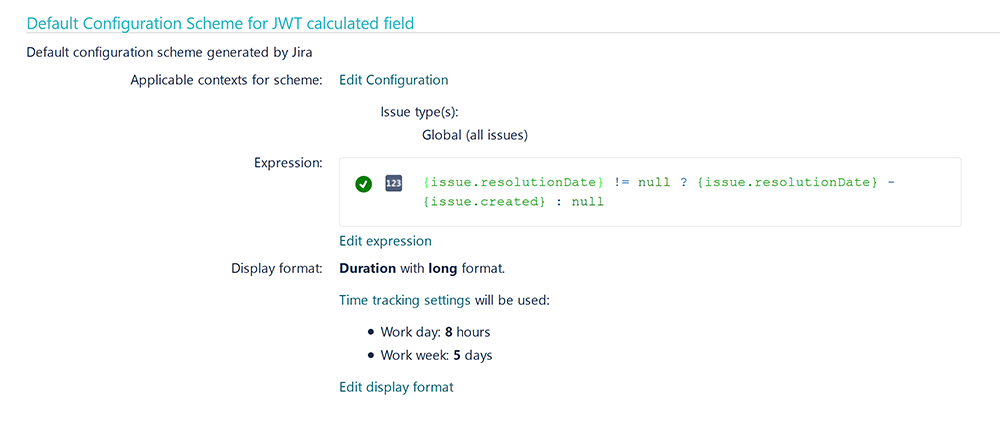Select the text 'Global (all issues)'
The height and width of the screenshot is (428, 1000).
475,135
